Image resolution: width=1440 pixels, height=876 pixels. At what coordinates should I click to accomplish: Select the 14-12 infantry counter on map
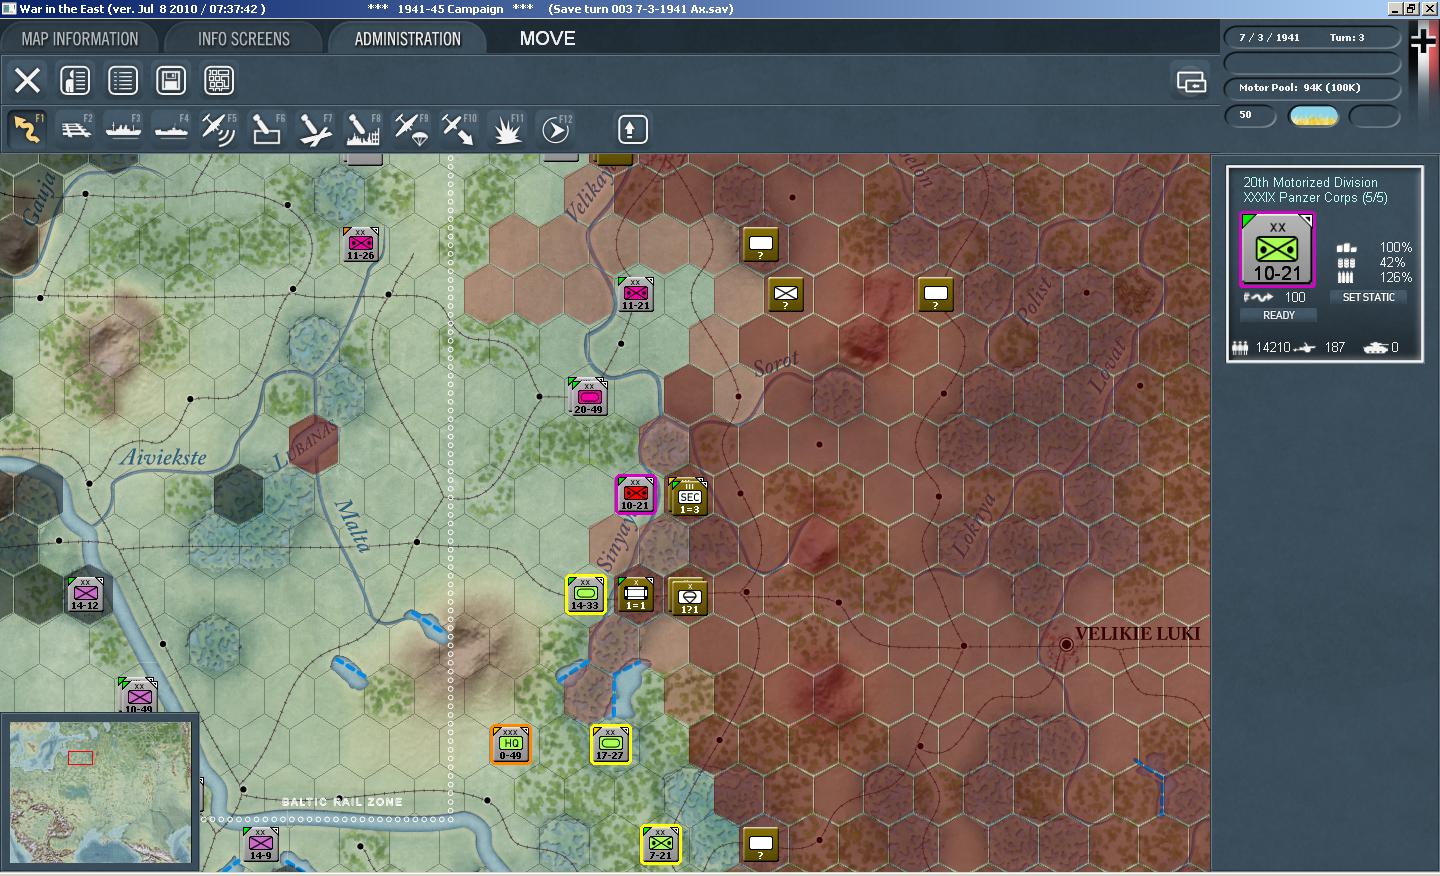pos(85,594)
